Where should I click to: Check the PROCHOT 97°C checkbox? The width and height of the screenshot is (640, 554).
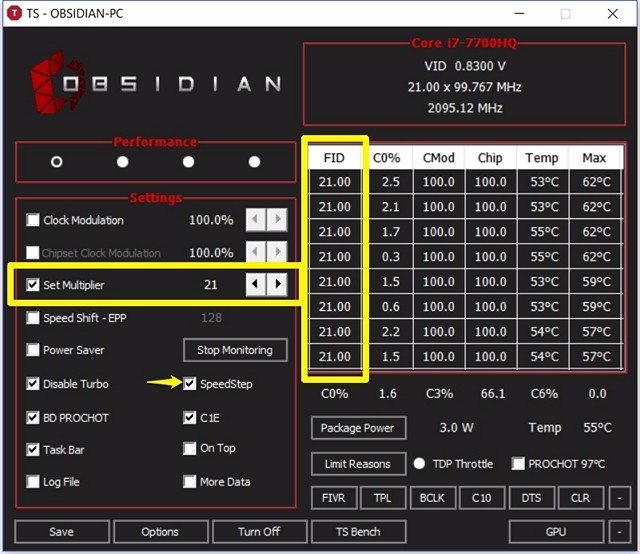[518, 464]
